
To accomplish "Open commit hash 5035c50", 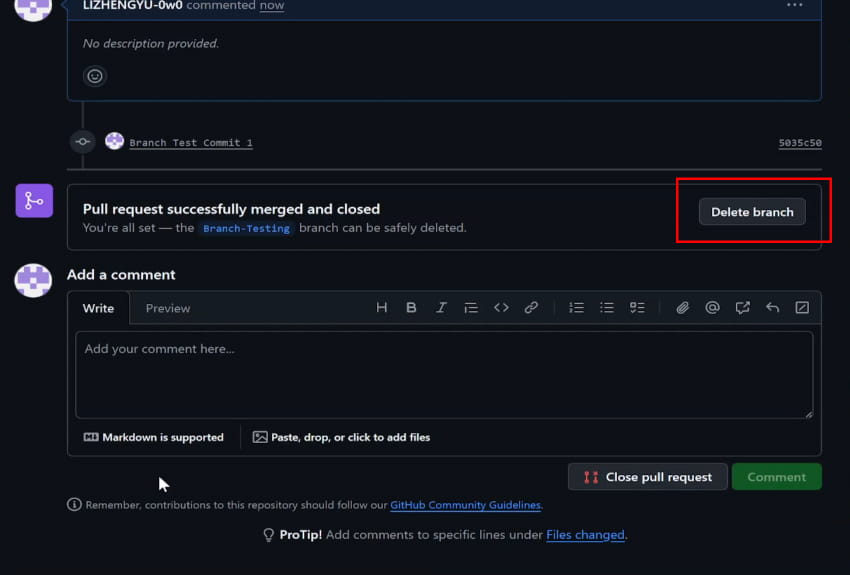I will 800,143.
